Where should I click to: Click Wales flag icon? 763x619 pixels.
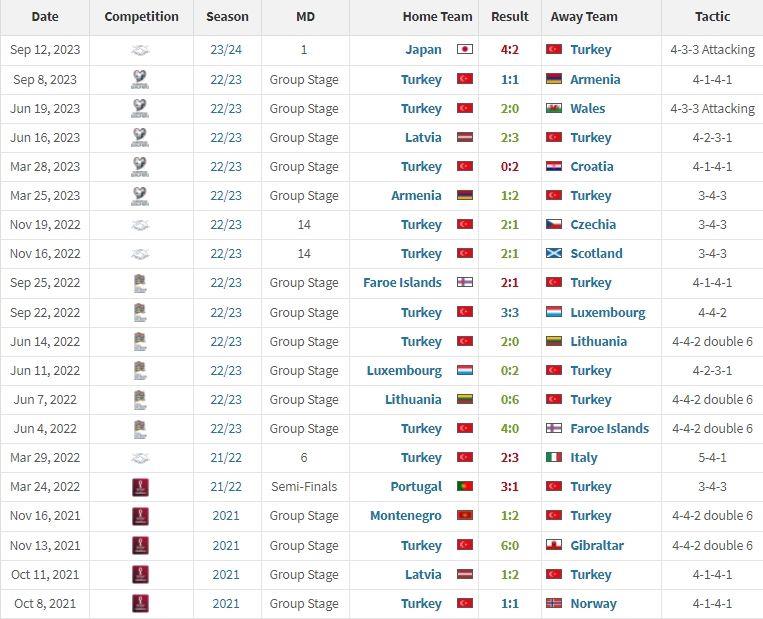click(x=554, y=109)
